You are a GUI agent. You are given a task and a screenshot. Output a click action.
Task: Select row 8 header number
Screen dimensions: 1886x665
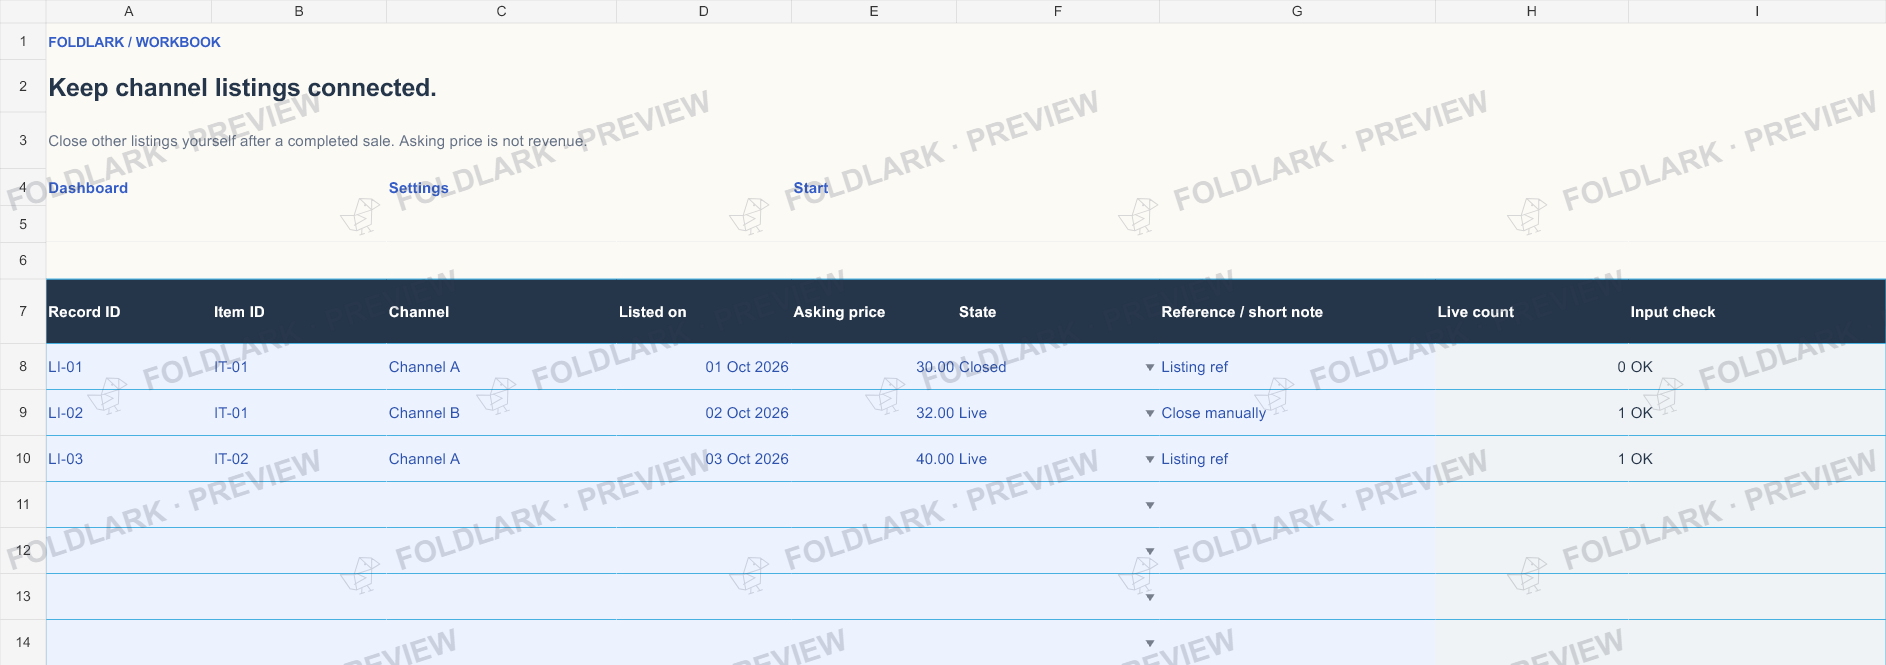point(23,367)
